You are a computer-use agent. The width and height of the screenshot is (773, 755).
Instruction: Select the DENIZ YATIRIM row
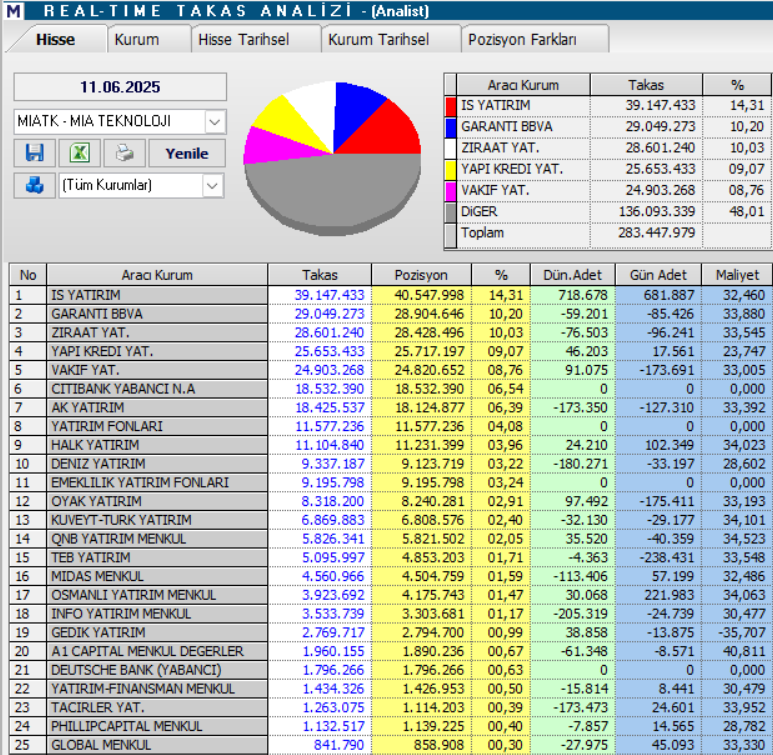pos(391,464)
